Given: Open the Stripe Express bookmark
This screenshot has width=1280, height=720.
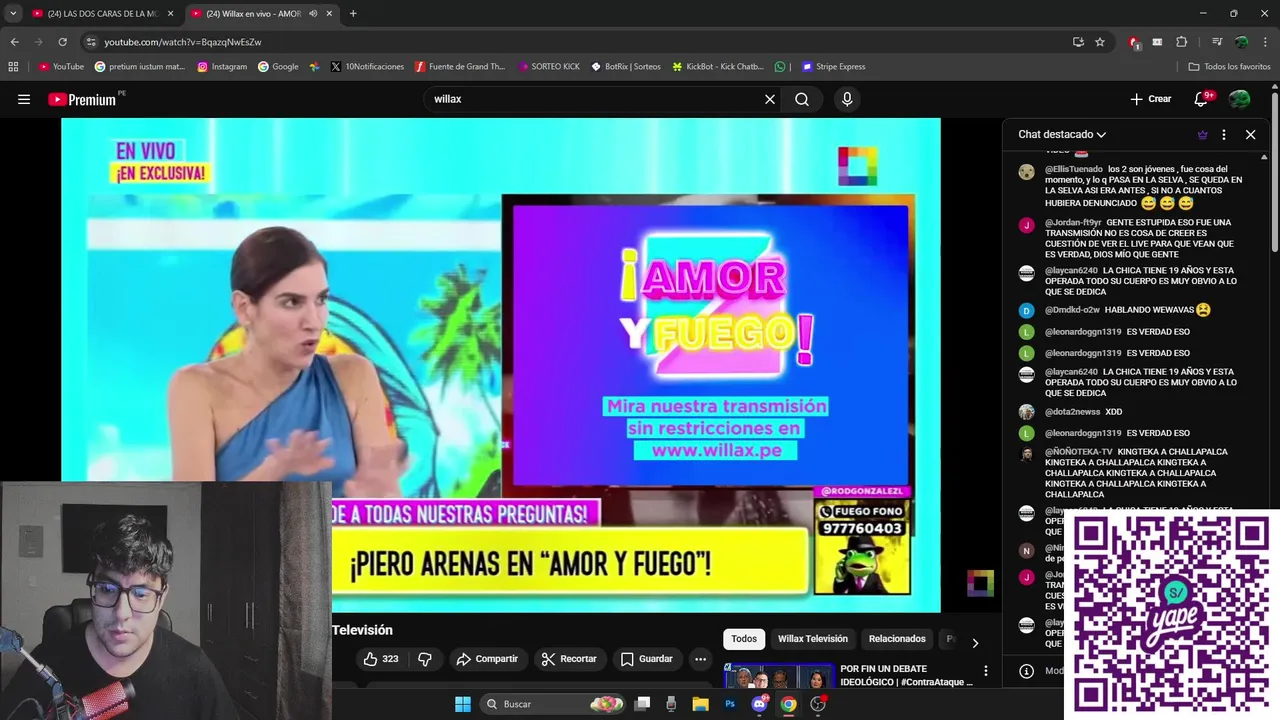Looking at the screenshot, I should tap(832, 67).
